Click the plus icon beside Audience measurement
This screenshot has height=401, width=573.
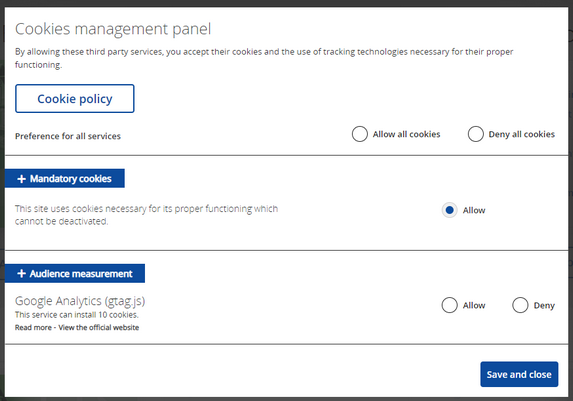click(22, 273)
